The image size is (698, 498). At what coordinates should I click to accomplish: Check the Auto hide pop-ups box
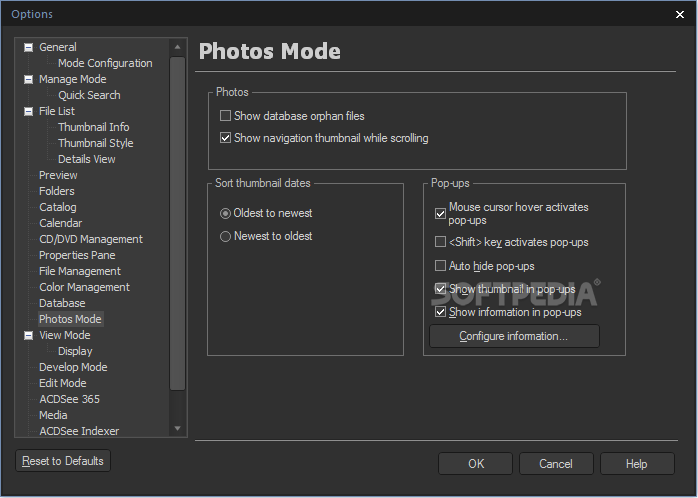coord(440,266)
